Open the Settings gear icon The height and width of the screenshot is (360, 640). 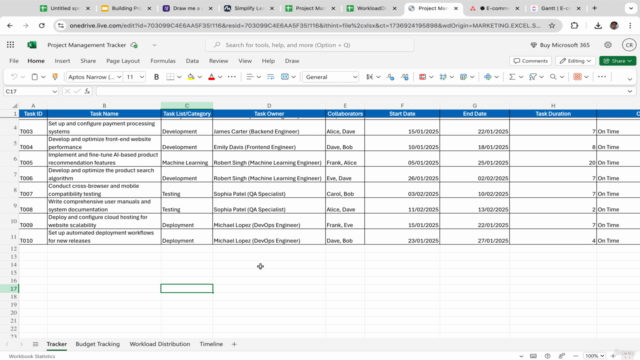608,45
